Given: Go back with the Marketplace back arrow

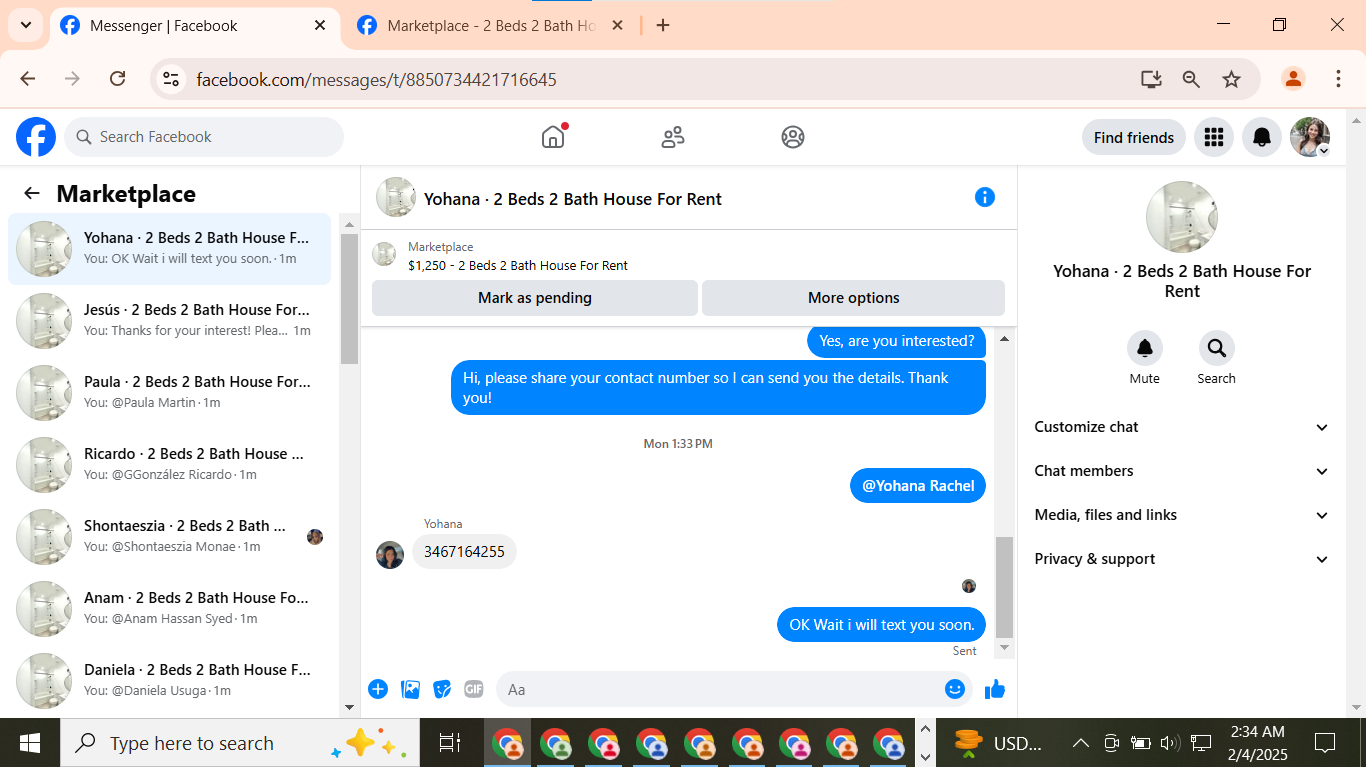Looking at the screenshot, I should pyautogui.click(x=32, y=193).
